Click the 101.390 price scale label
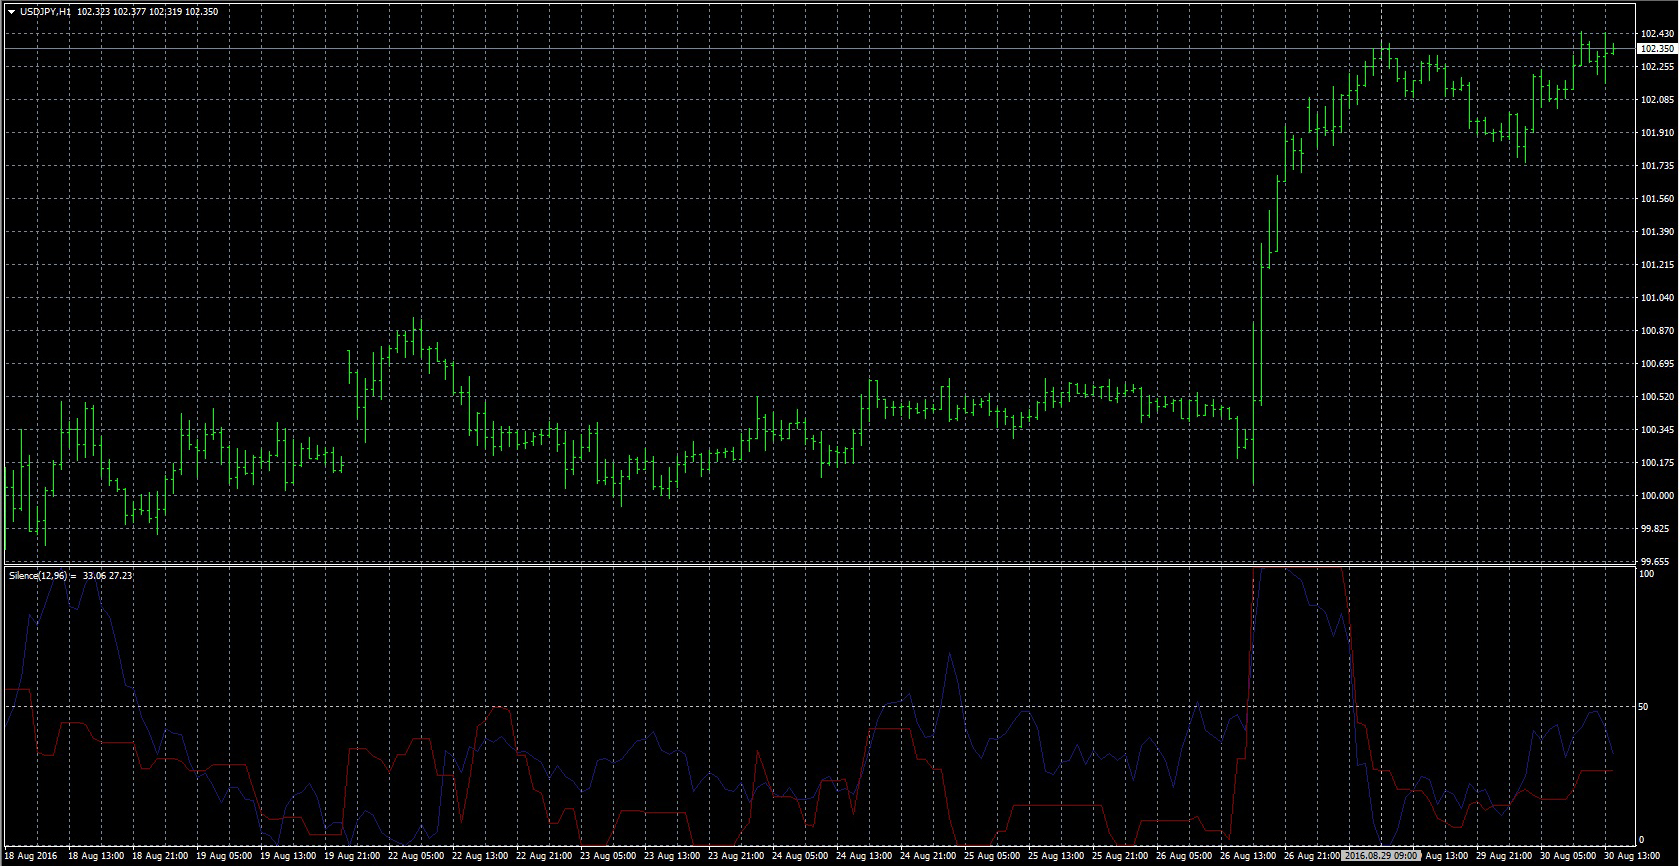 click(x=1657, y=232)
